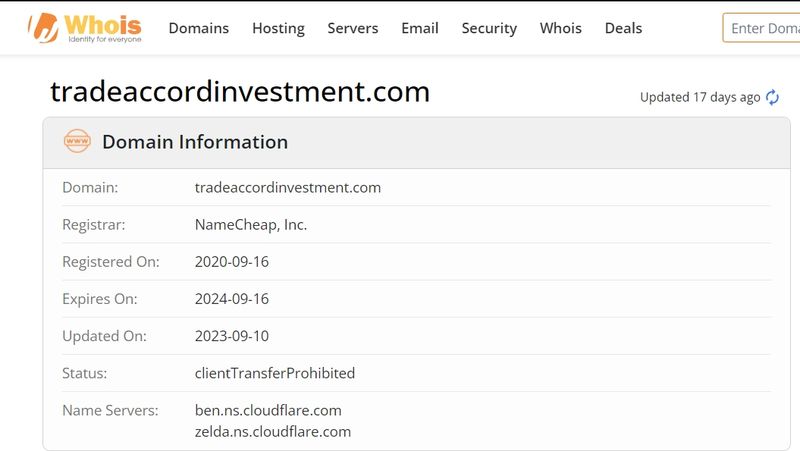Open the Domains menu
This screenshot has height=451, width=800.
[198, 28]
